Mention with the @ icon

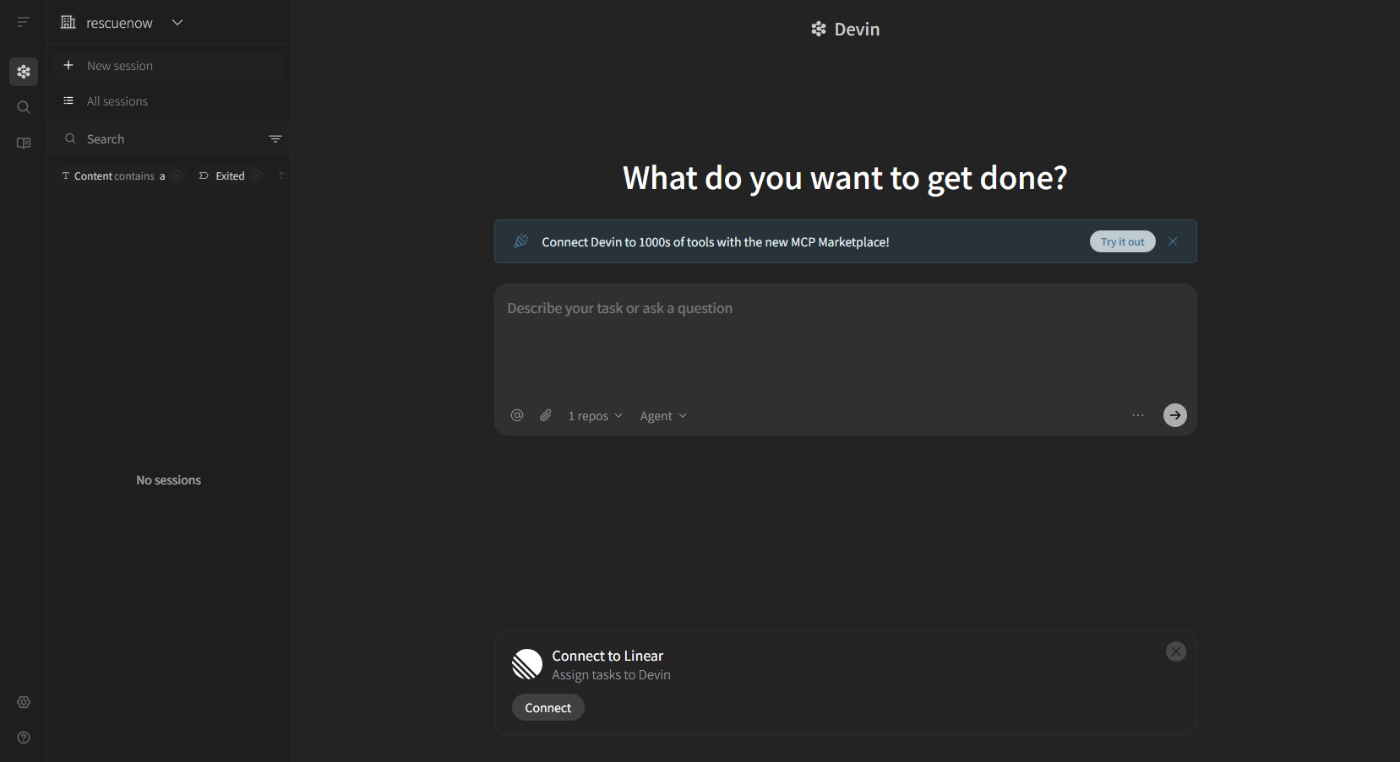click(x=517, y=415)
